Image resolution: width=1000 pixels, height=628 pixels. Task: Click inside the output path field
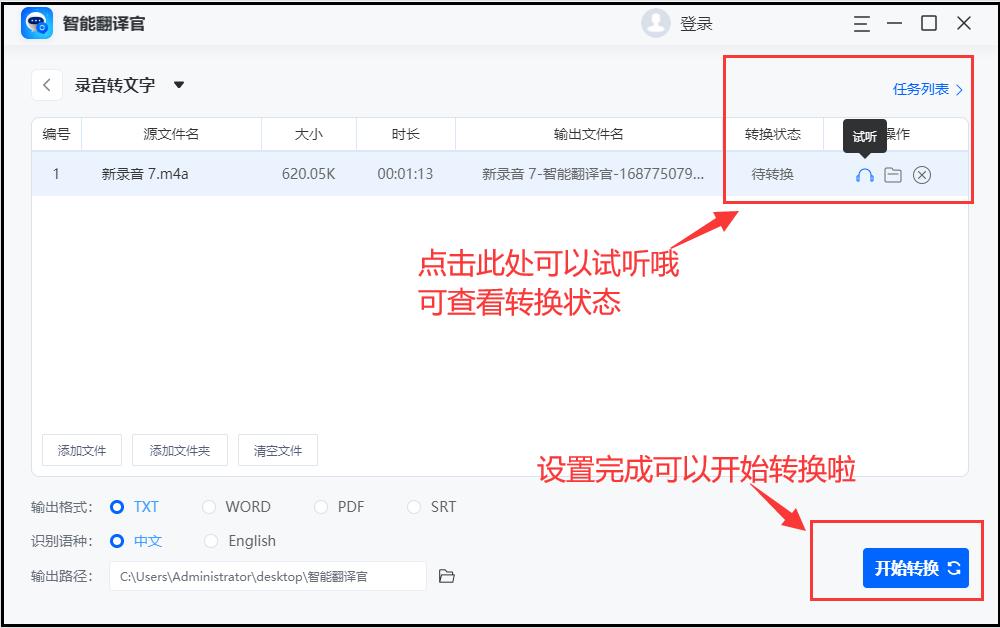270,576
